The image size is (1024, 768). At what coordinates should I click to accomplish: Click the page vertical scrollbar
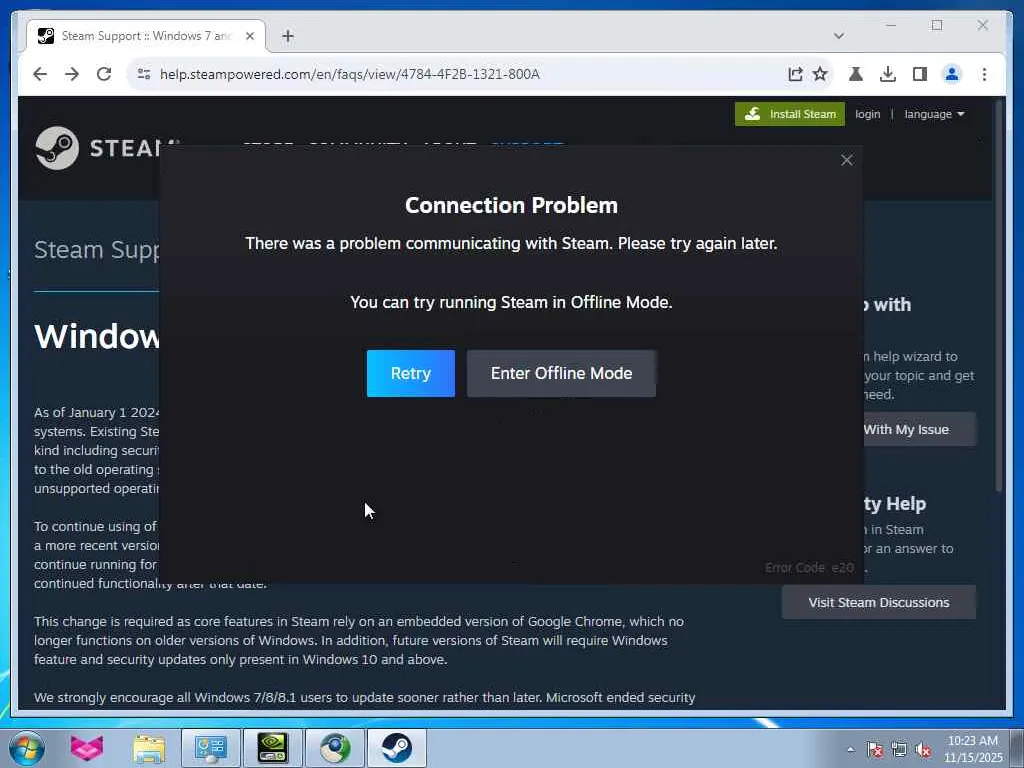pos(999,296)
